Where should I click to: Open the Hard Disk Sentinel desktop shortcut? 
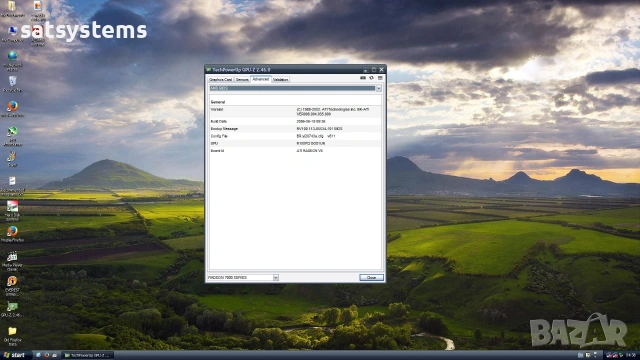(12, 211)
